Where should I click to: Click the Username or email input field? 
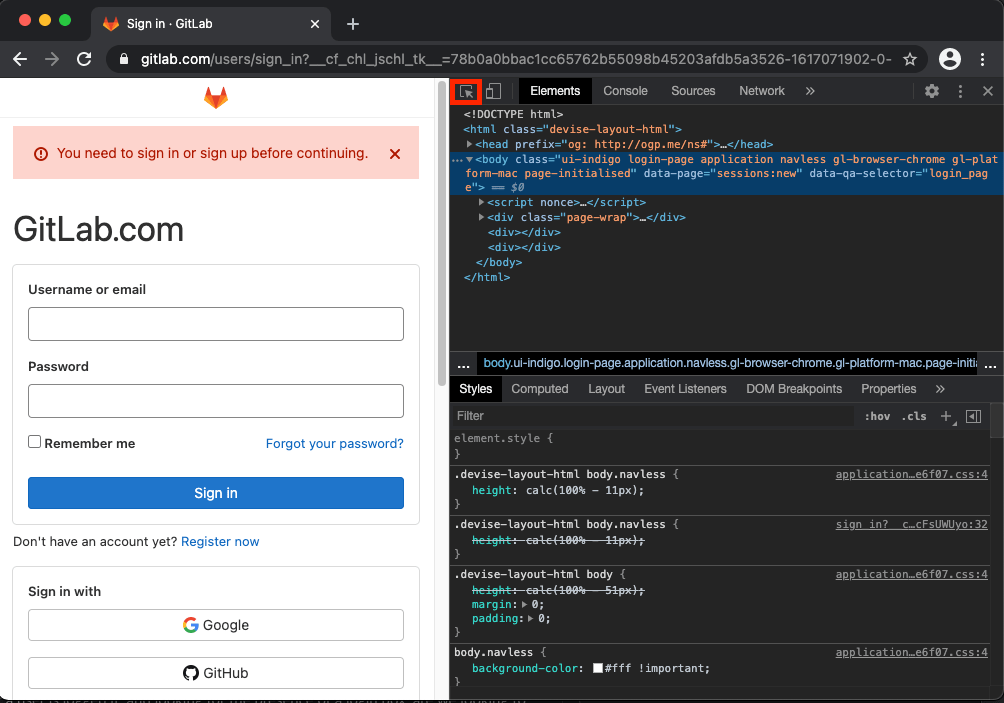[215, 324]
